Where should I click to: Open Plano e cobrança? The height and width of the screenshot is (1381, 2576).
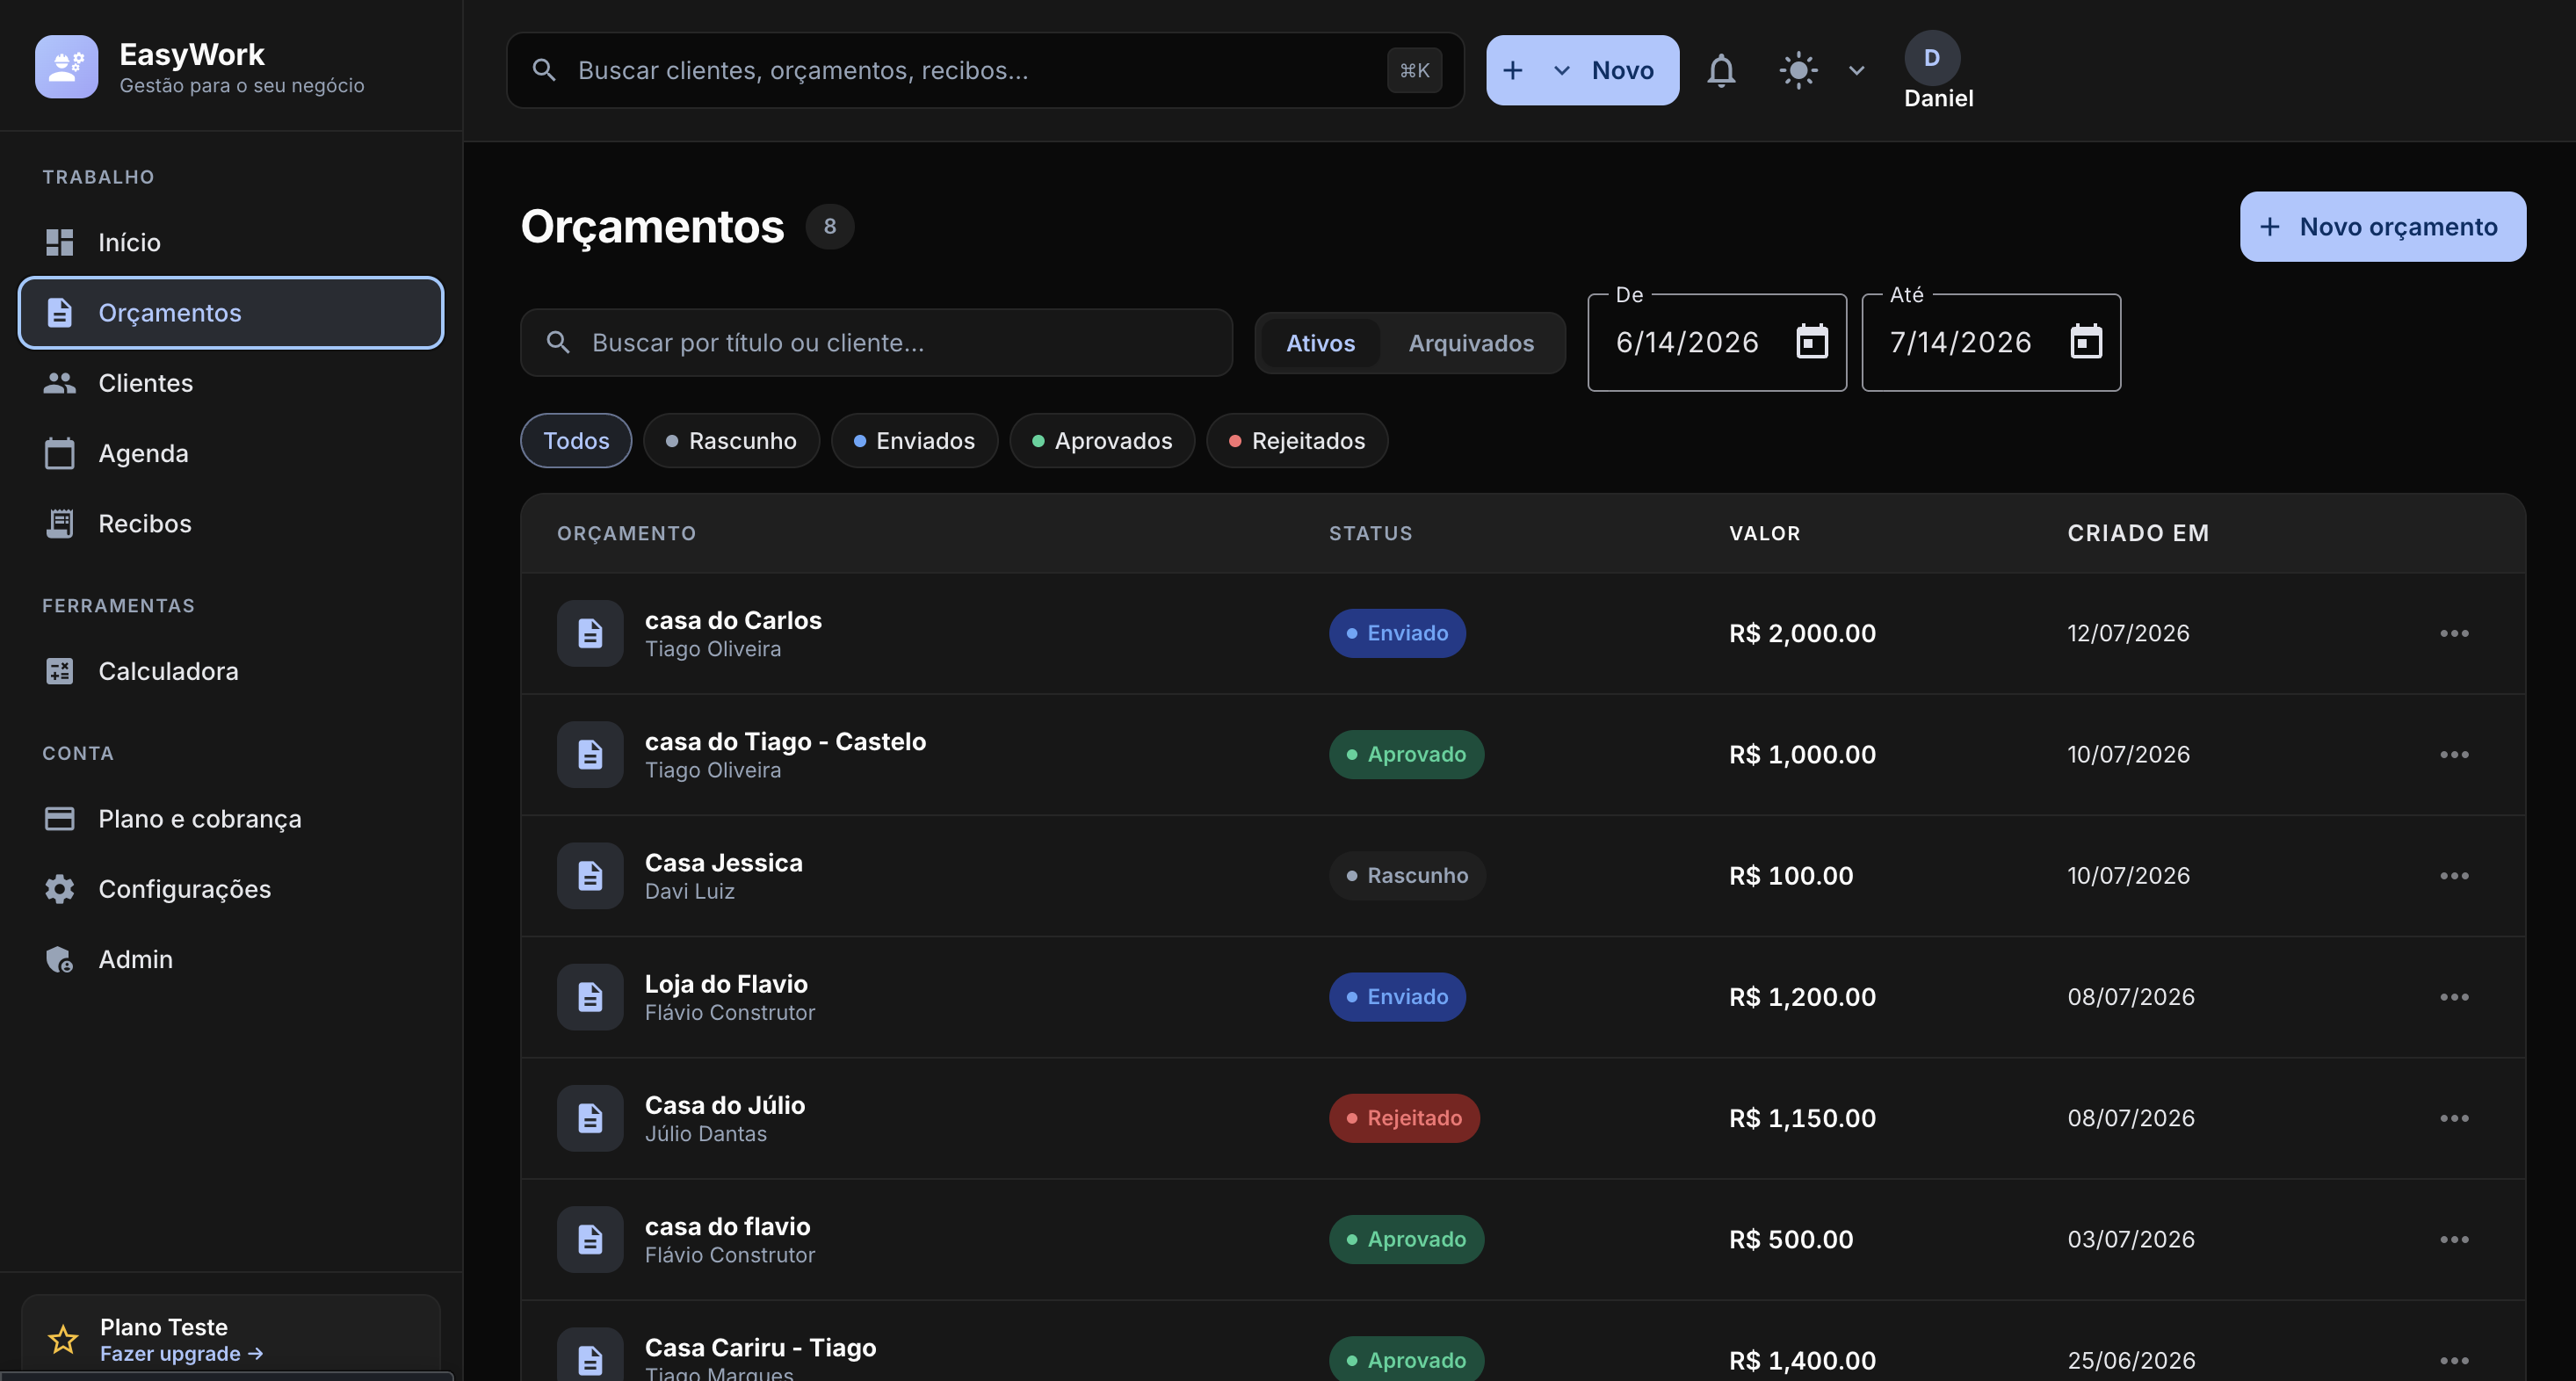click(x=231, y=819)
